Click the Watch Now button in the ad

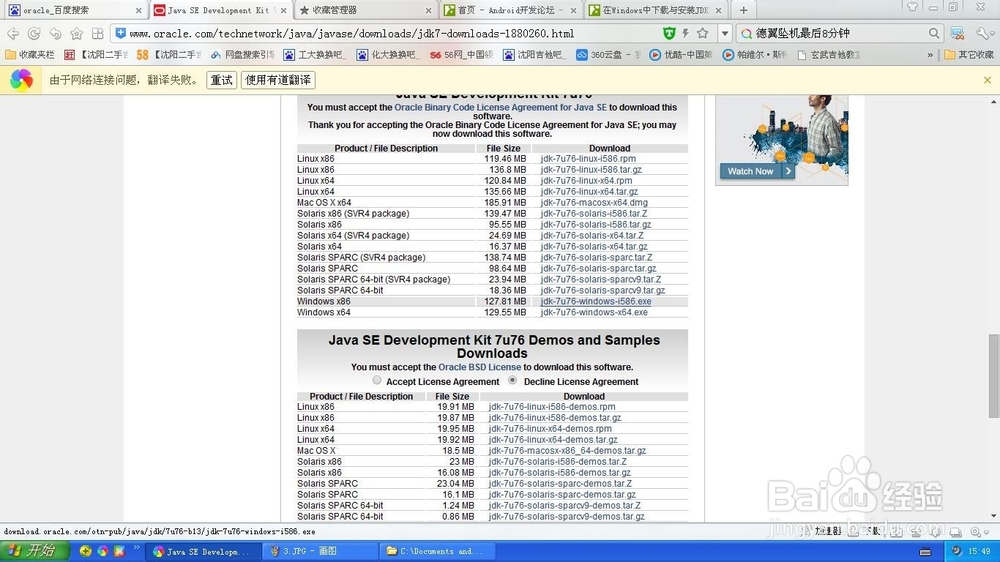pos(757,171)
